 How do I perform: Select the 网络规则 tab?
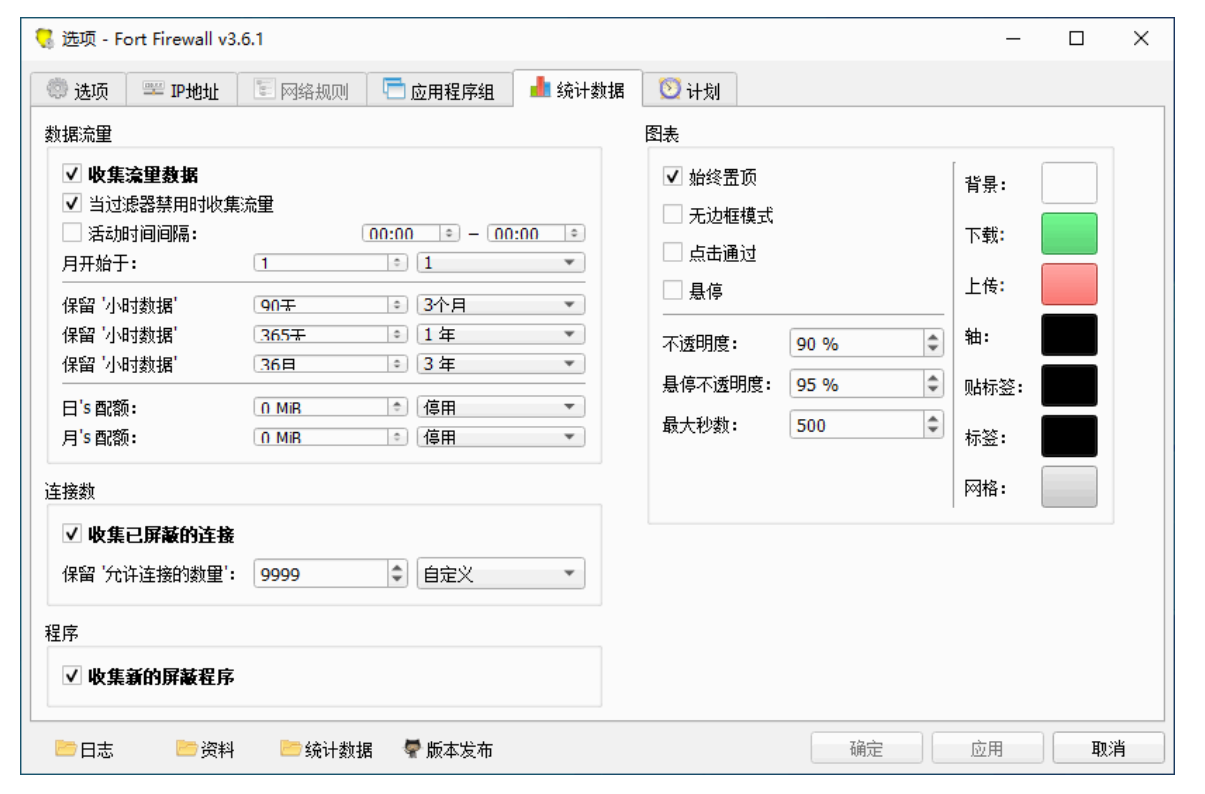[x=300, y=90]
